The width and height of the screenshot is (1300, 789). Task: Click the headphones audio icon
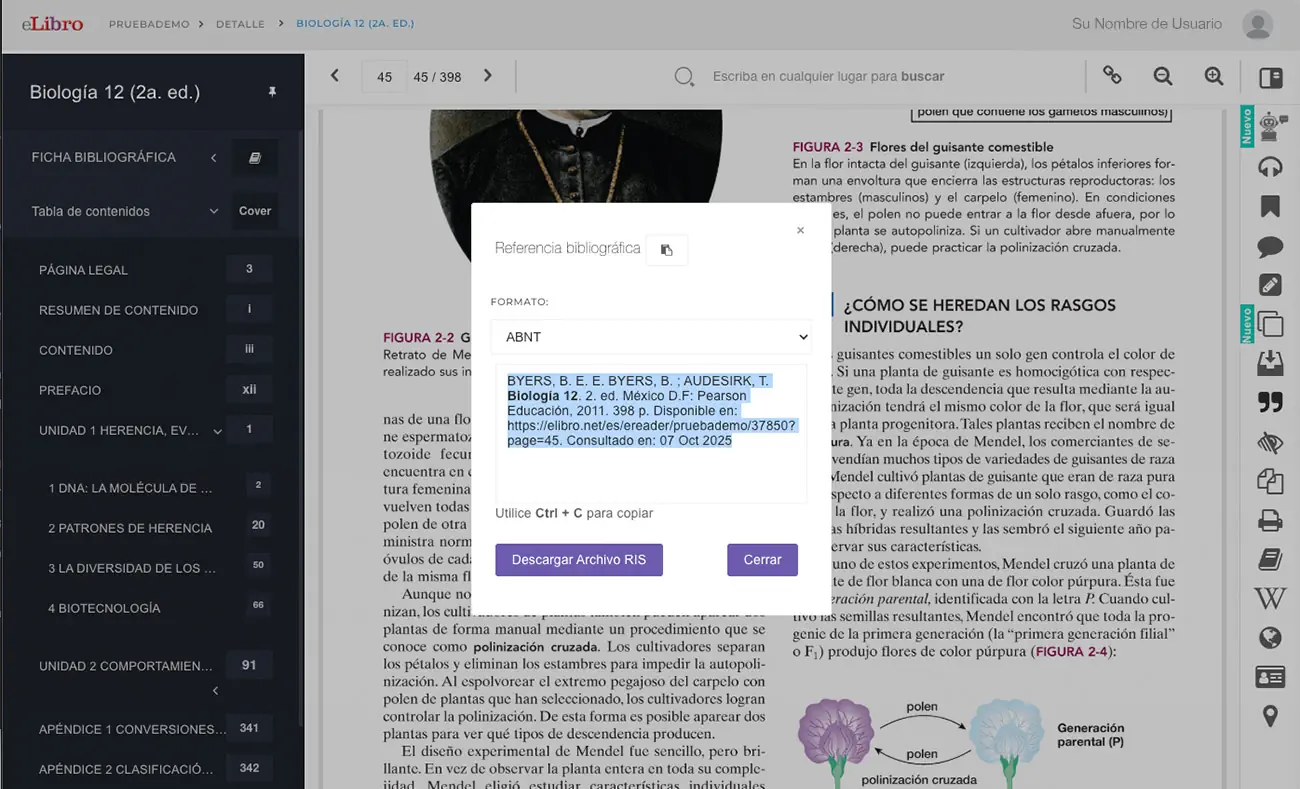click(x=1270, y=167)
